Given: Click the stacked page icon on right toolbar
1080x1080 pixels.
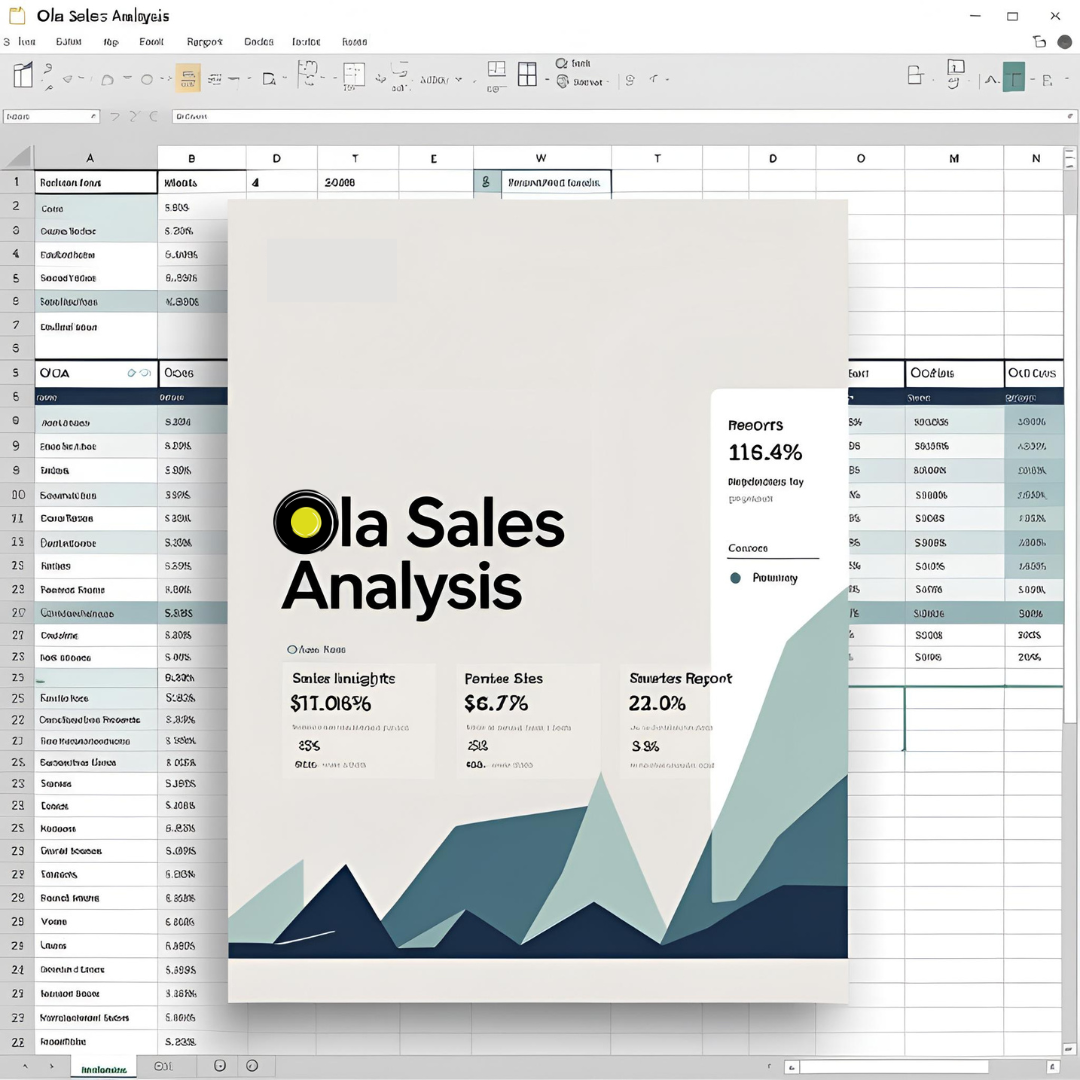Looking at the screenshot, I should pos(915,75).
